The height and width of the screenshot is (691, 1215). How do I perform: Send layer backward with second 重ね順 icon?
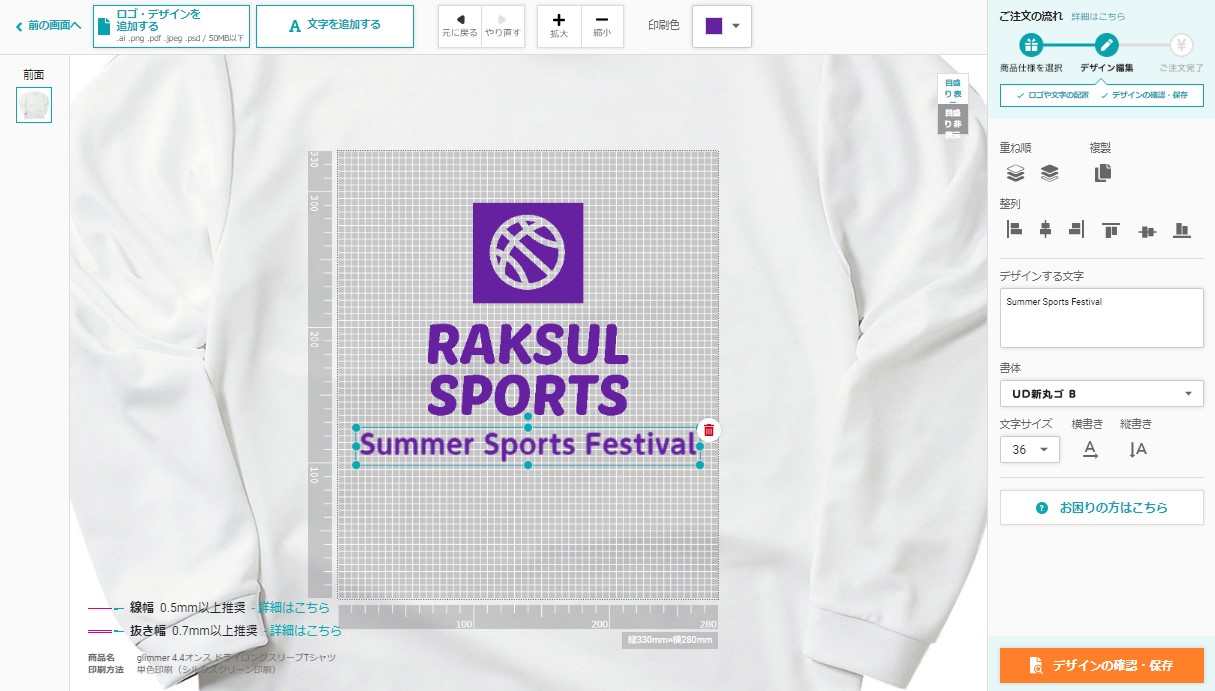(x=1049, y=173)
